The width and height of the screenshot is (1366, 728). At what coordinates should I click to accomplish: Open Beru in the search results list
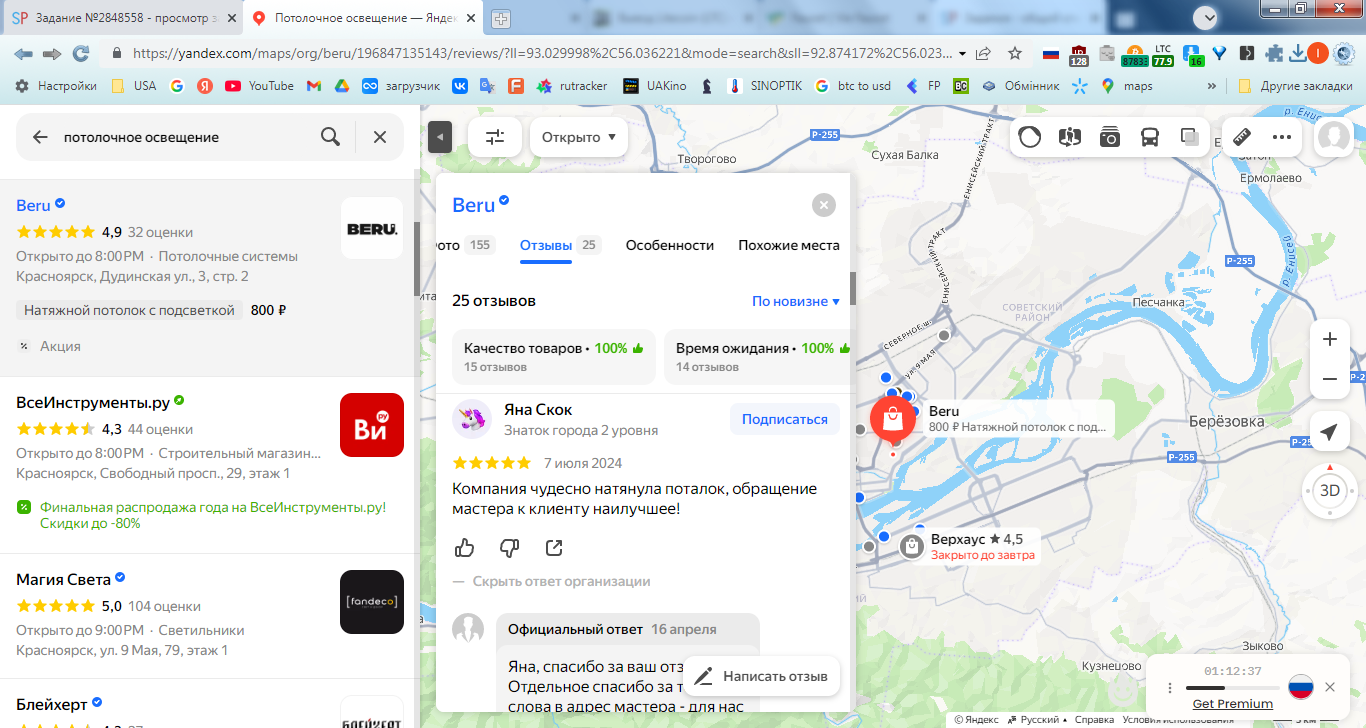(x=33, y=205)
